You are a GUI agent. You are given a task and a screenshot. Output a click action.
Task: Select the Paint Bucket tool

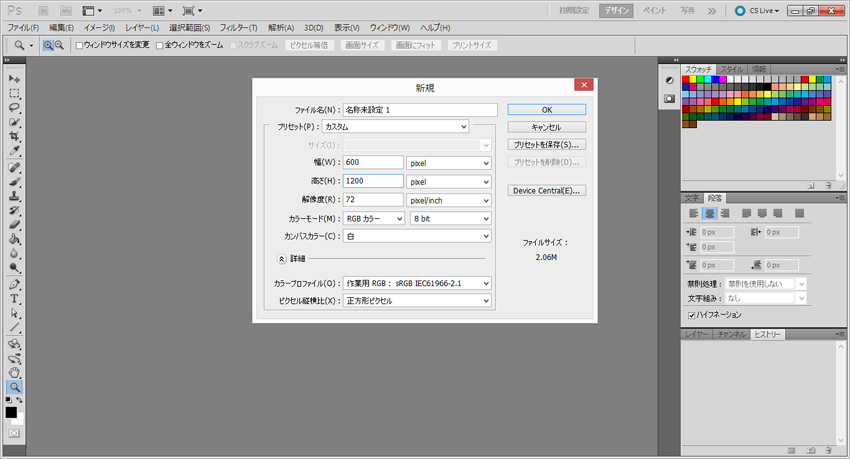click(14, 239)
